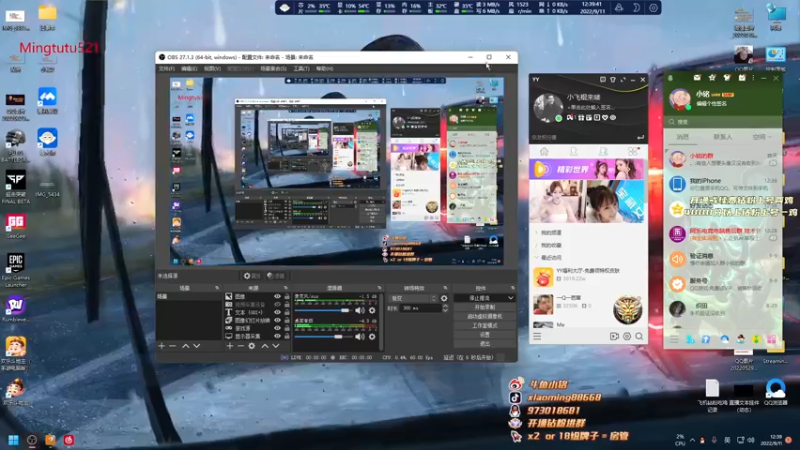This screenshot has width=800, height=450.
Task: Open the YY video camera icon
Action: coord(614,336)
